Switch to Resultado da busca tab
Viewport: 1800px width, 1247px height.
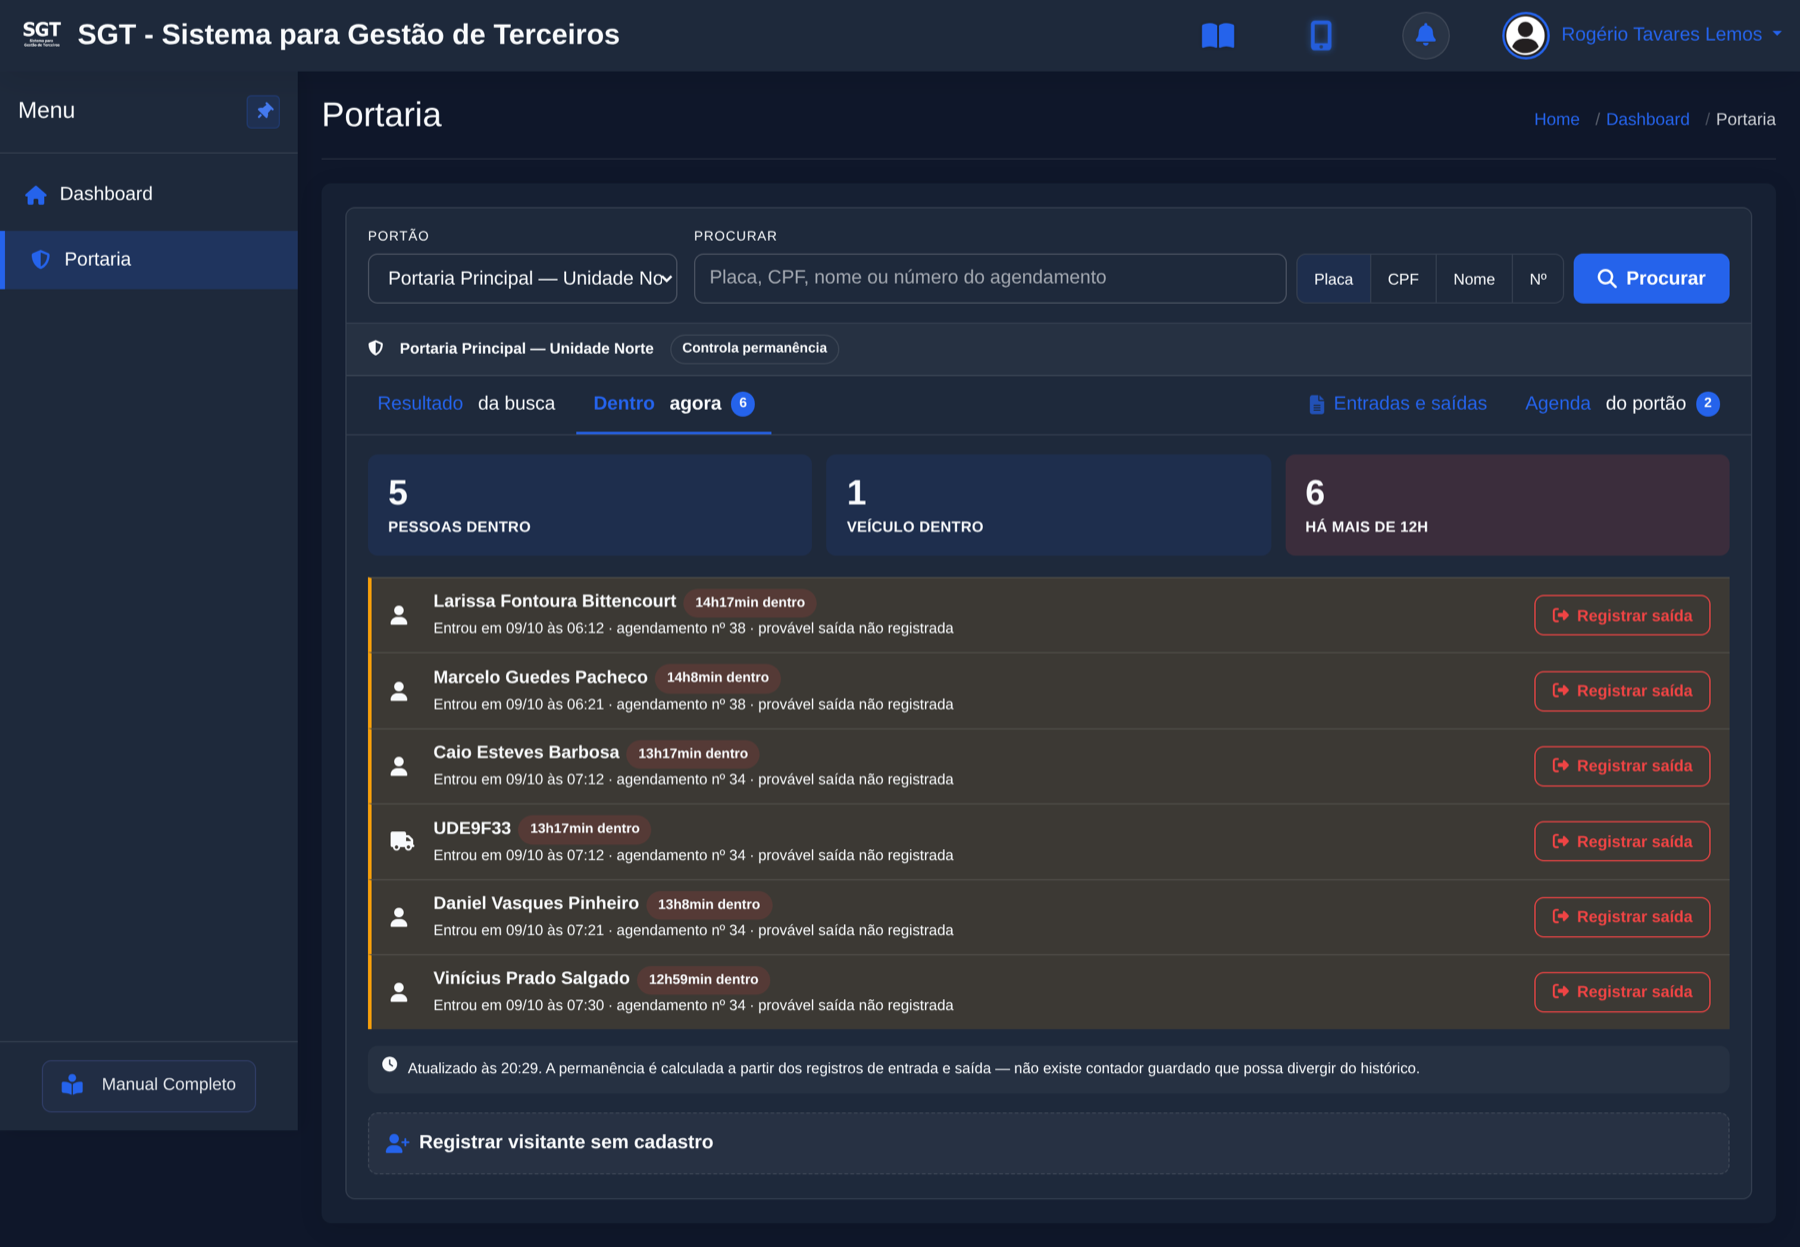coord(466,404)
